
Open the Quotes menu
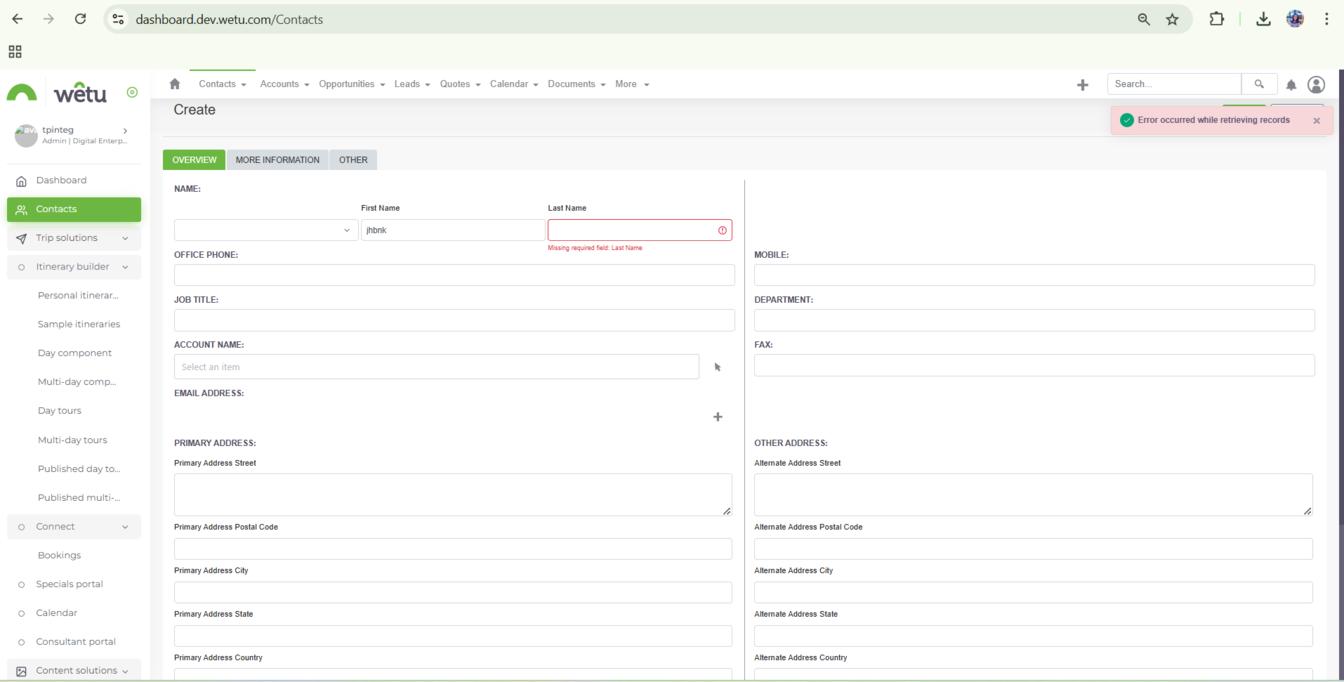tap(459, 84)
